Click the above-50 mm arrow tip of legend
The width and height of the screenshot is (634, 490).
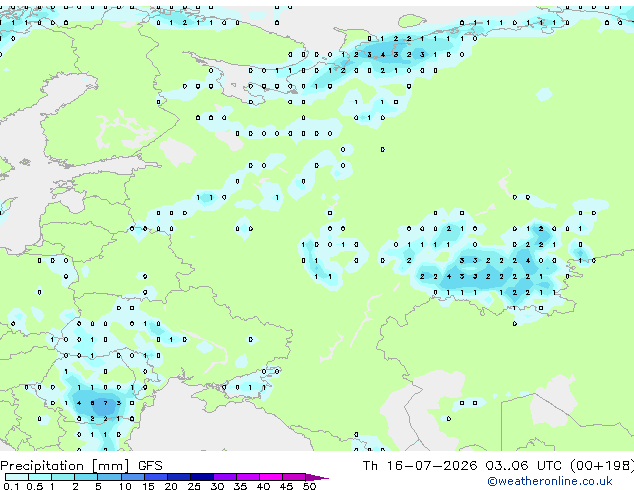[x=317, y=477]
